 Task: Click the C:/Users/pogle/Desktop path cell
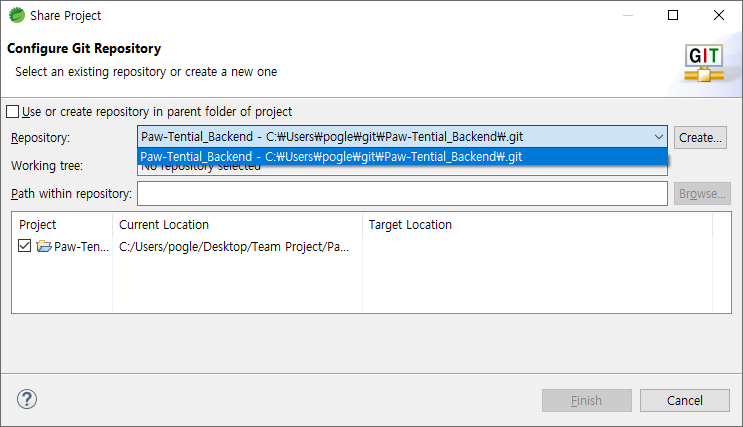tap(234, 246)
